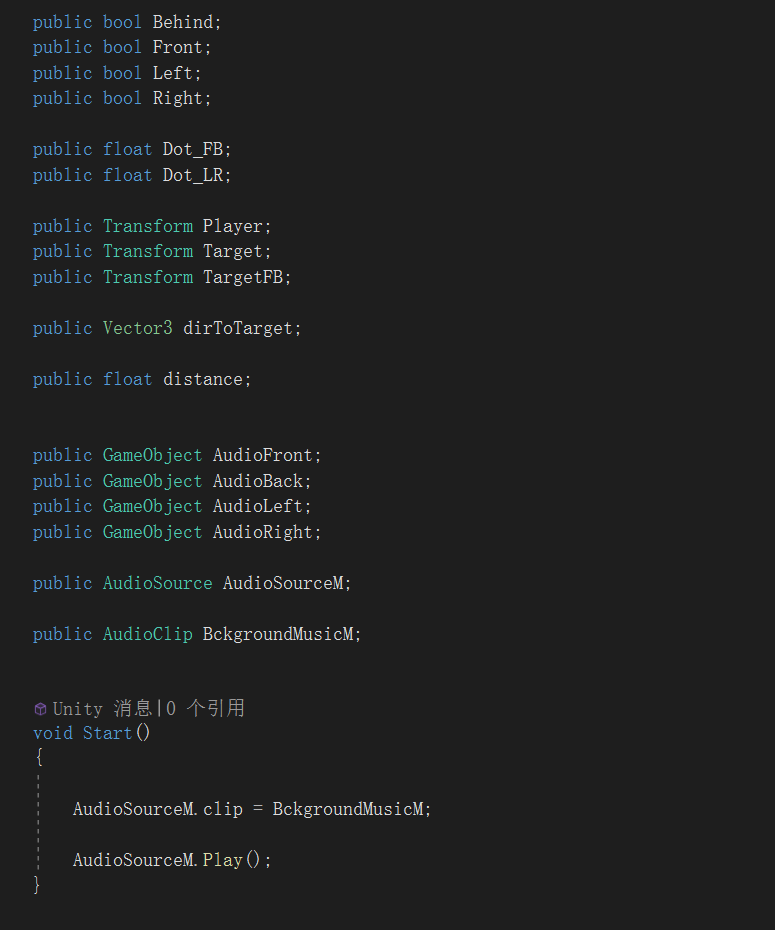Click the Unity message cube icon
Image resolution: width=775 pixels, height=930 pixels.
click(x=40, y=709)
